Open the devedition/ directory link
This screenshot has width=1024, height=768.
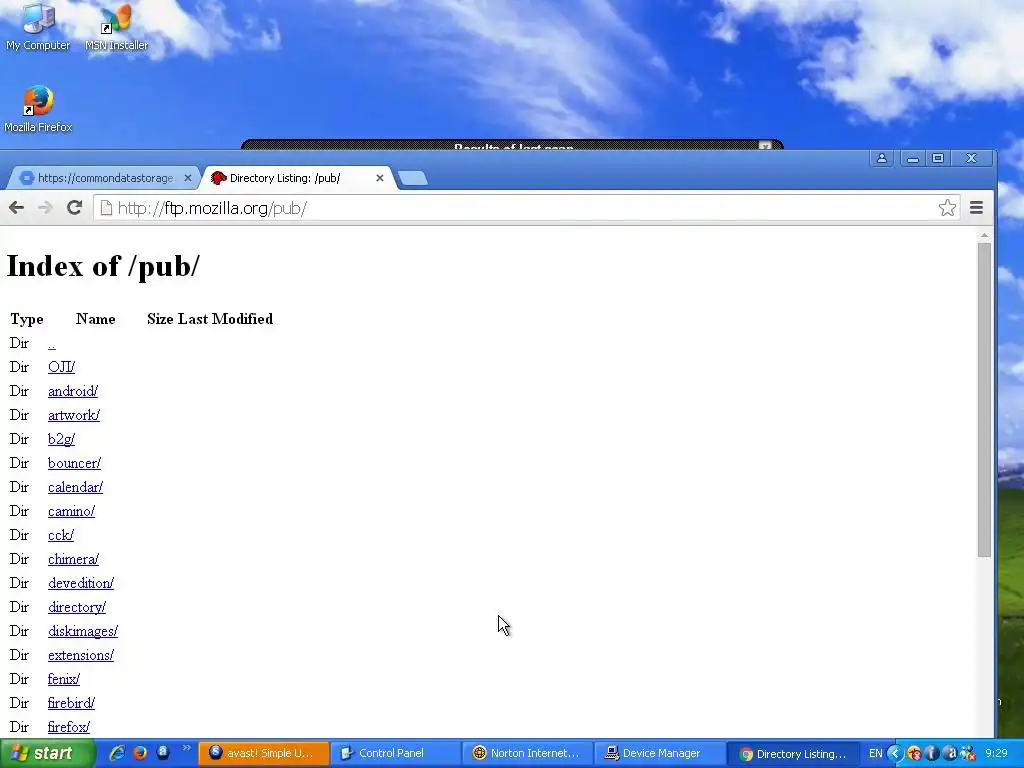point(81,583)
